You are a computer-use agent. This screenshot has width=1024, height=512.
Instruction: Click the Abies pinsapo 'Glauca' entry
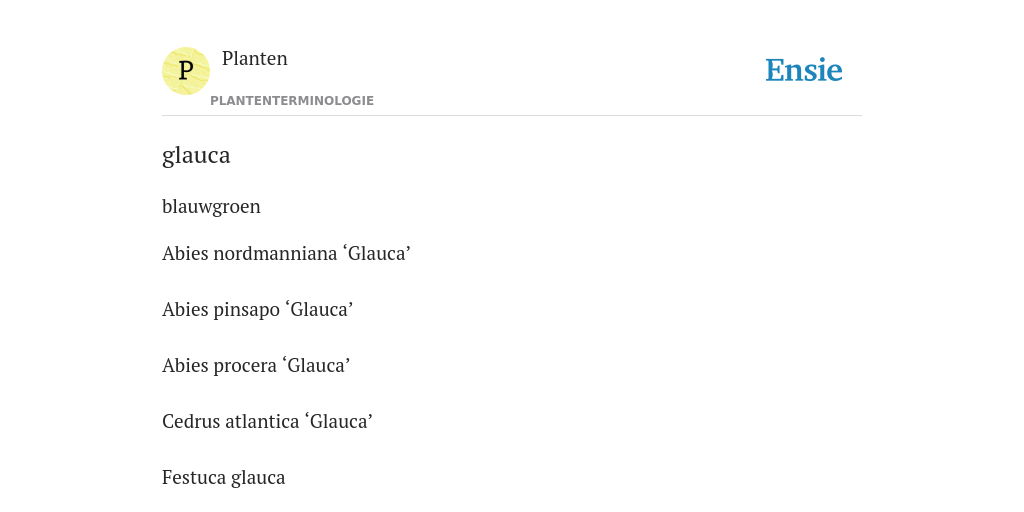pyautogui.click(x=257, y=310)
